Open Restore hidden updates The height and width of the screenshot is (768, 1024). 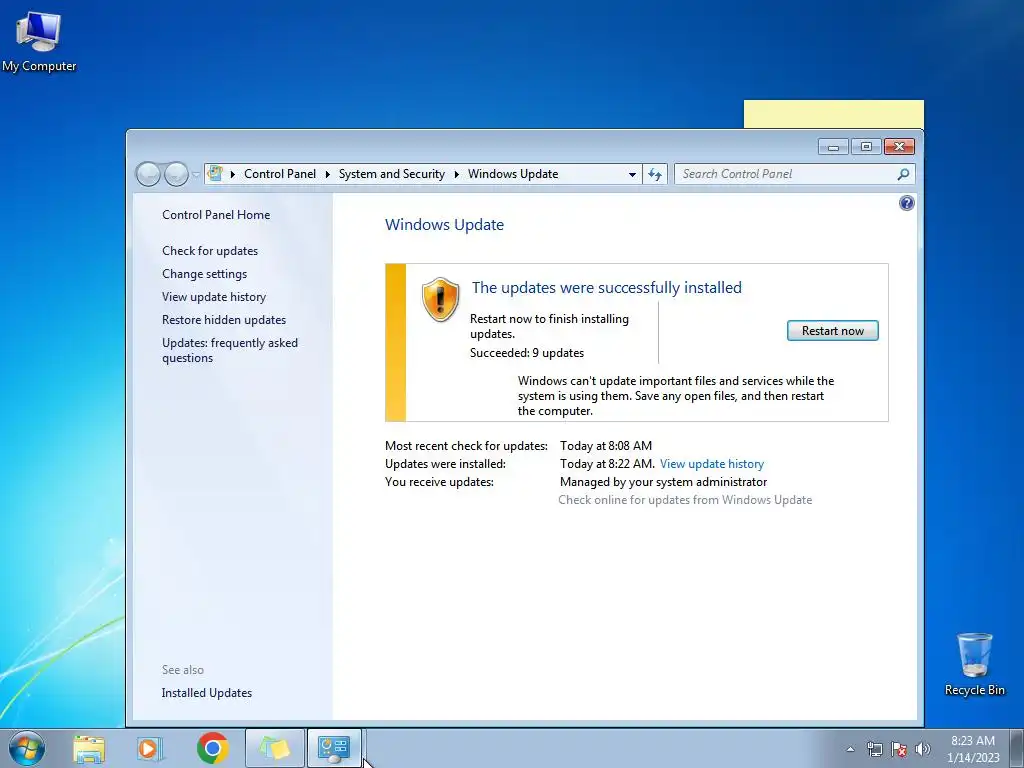click(224, 320)
